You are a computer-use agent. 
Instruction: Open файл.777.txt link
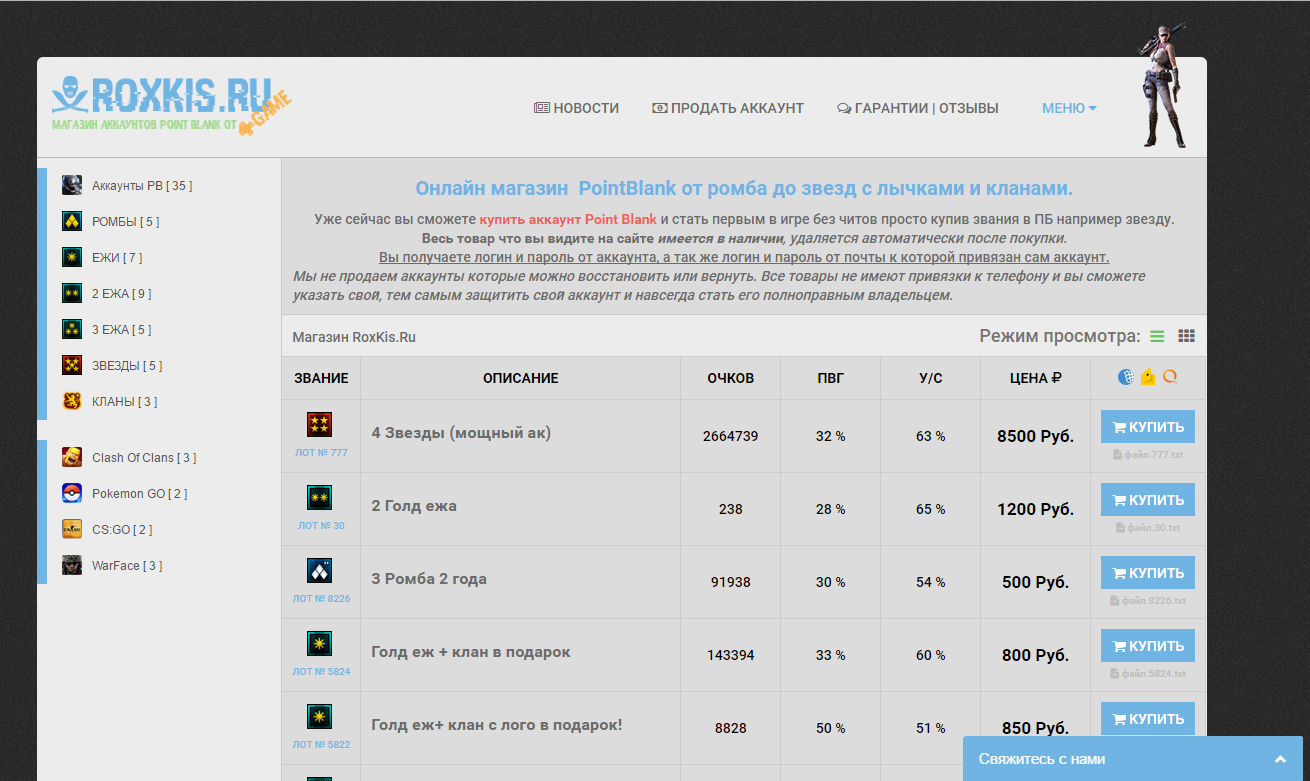[x=1148, y=454]
